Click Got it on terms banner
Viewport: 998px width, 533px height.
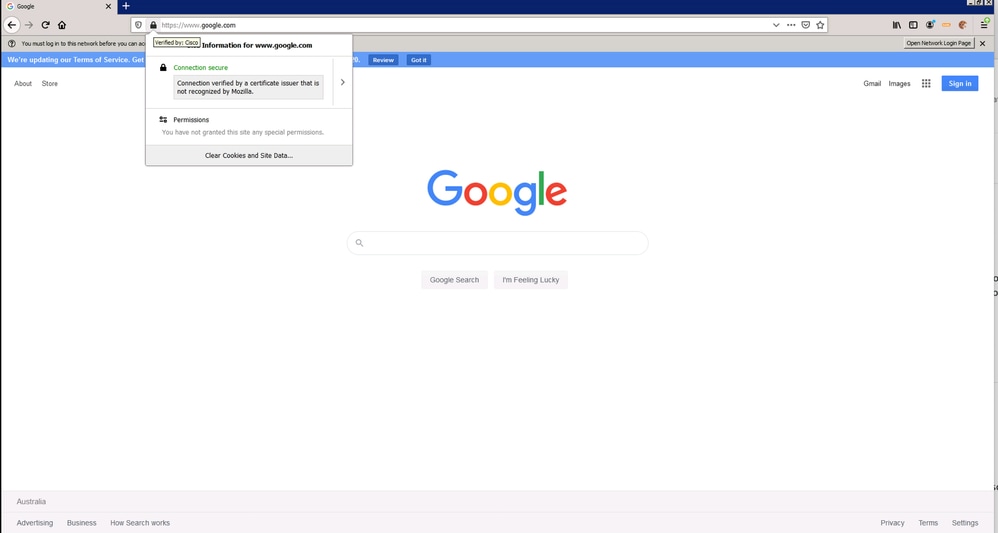(x=419, y=60)
